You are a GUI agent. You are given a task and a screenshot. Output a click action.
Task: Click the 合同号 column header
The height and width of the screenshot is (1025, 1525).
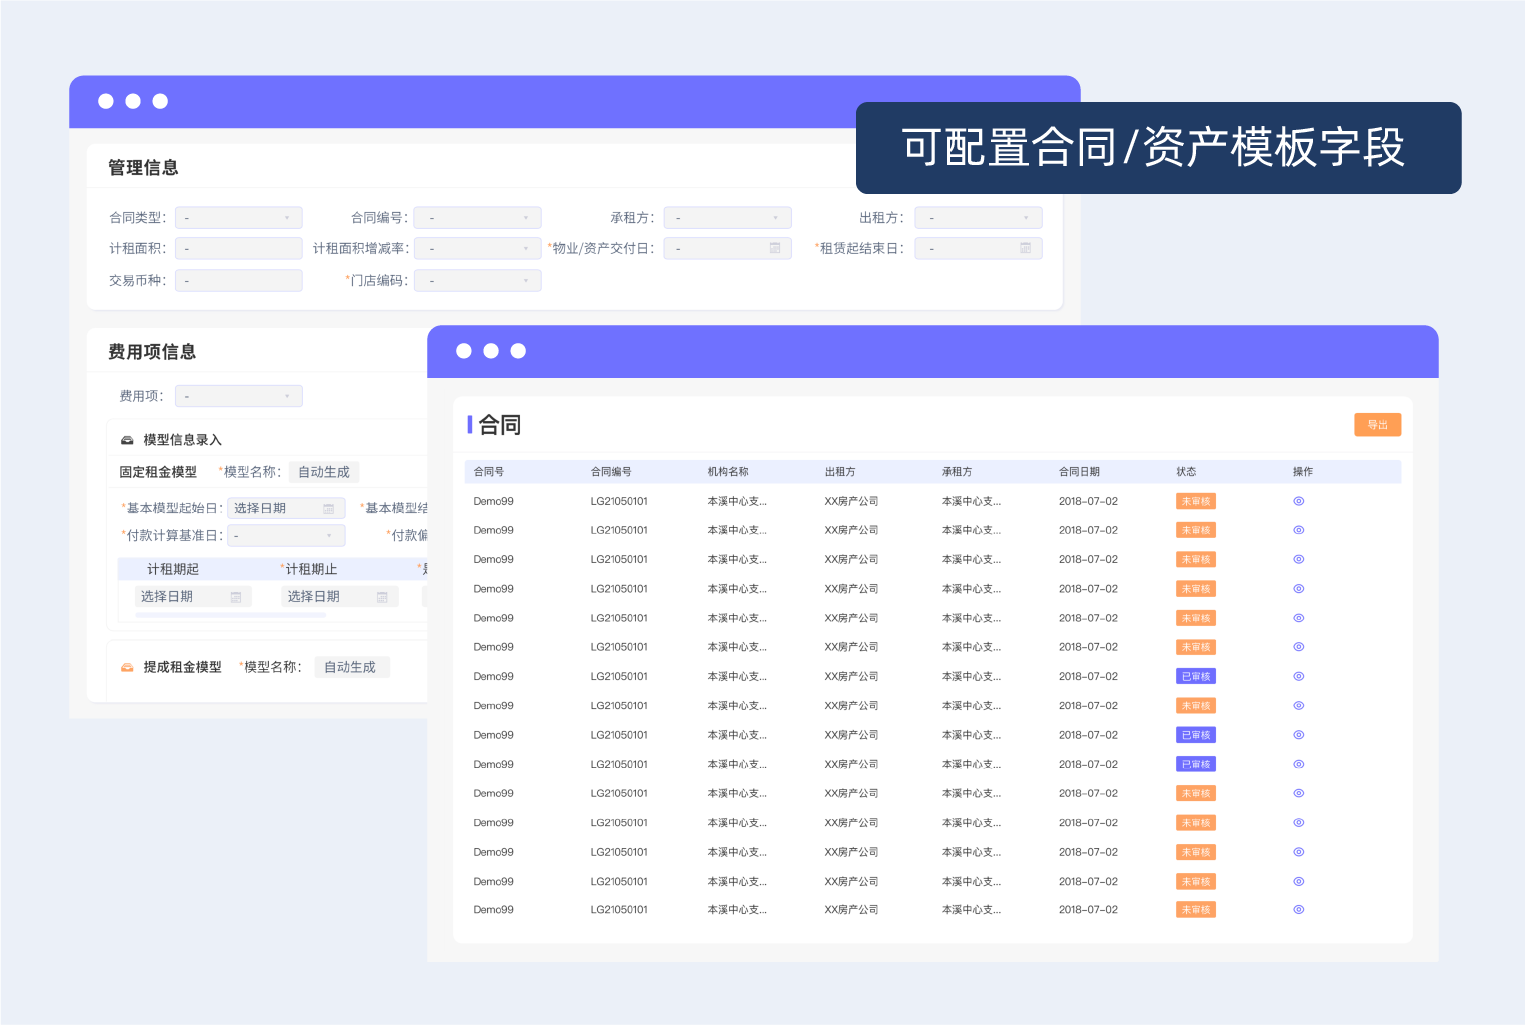click(489, 472)
